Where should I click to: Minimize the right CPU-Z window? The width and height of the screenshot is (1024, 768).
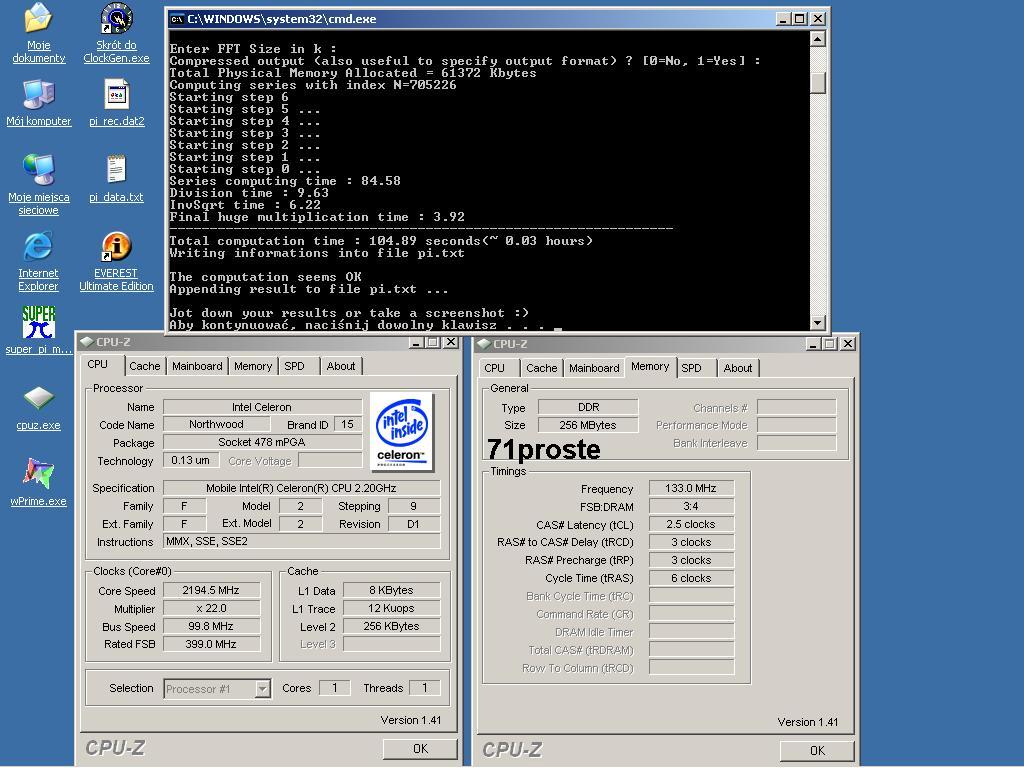[x=813, y=344]
